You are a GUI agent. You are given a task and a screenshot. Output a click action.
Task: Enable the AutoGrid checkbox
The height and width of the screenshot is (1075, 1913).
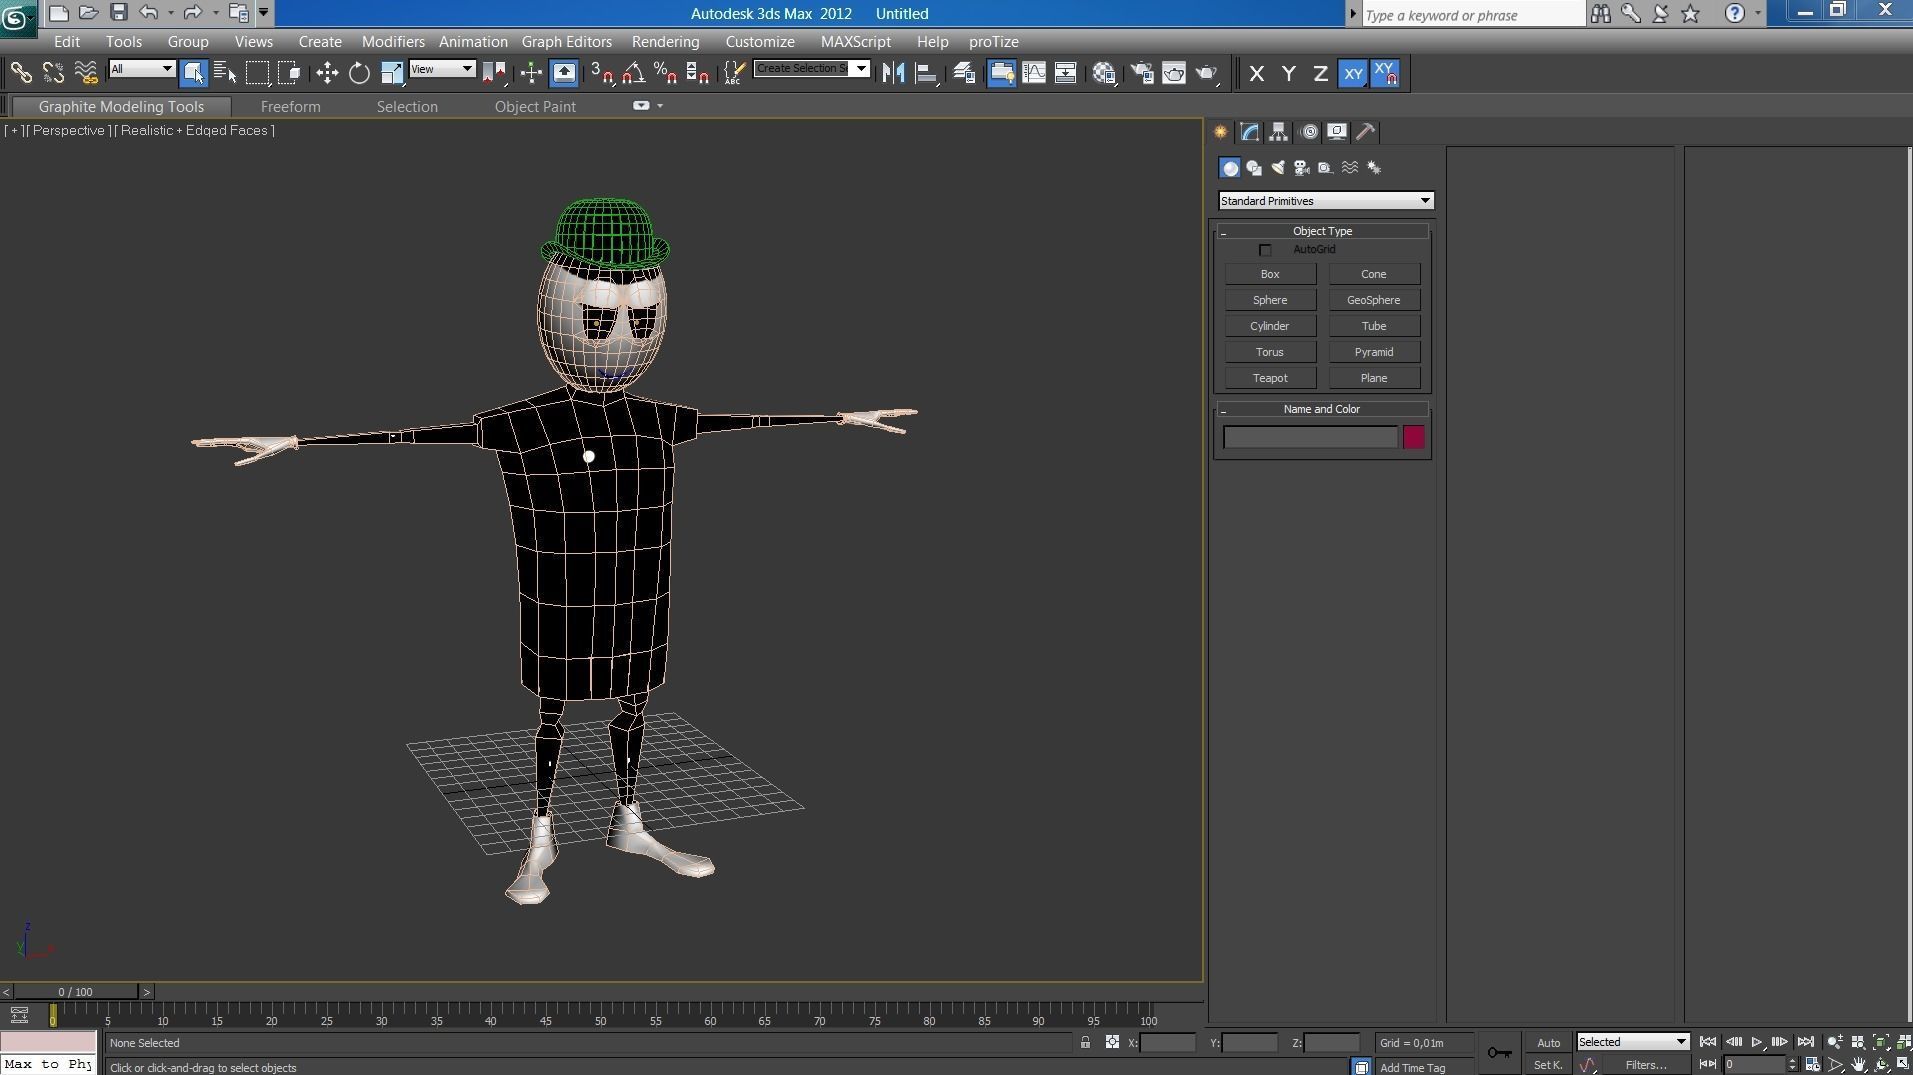coord(1265,250)
